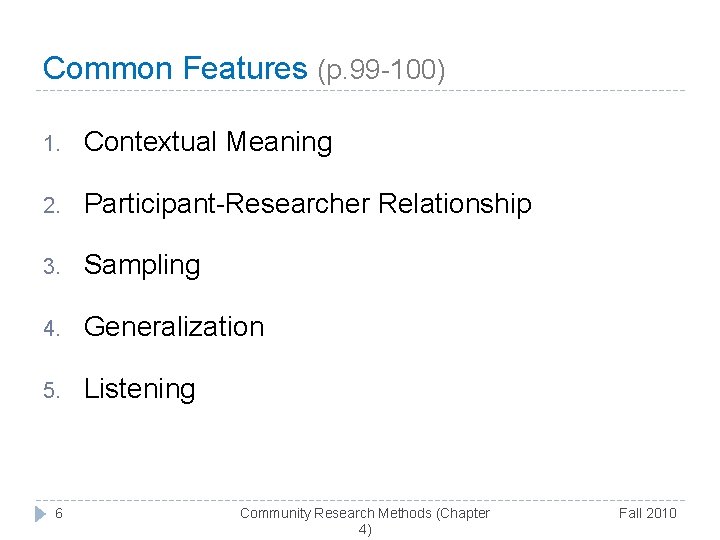Screen dimensions: 720x540
Task: Click the word "Relationship" in item two
Action: coord(455,204)
